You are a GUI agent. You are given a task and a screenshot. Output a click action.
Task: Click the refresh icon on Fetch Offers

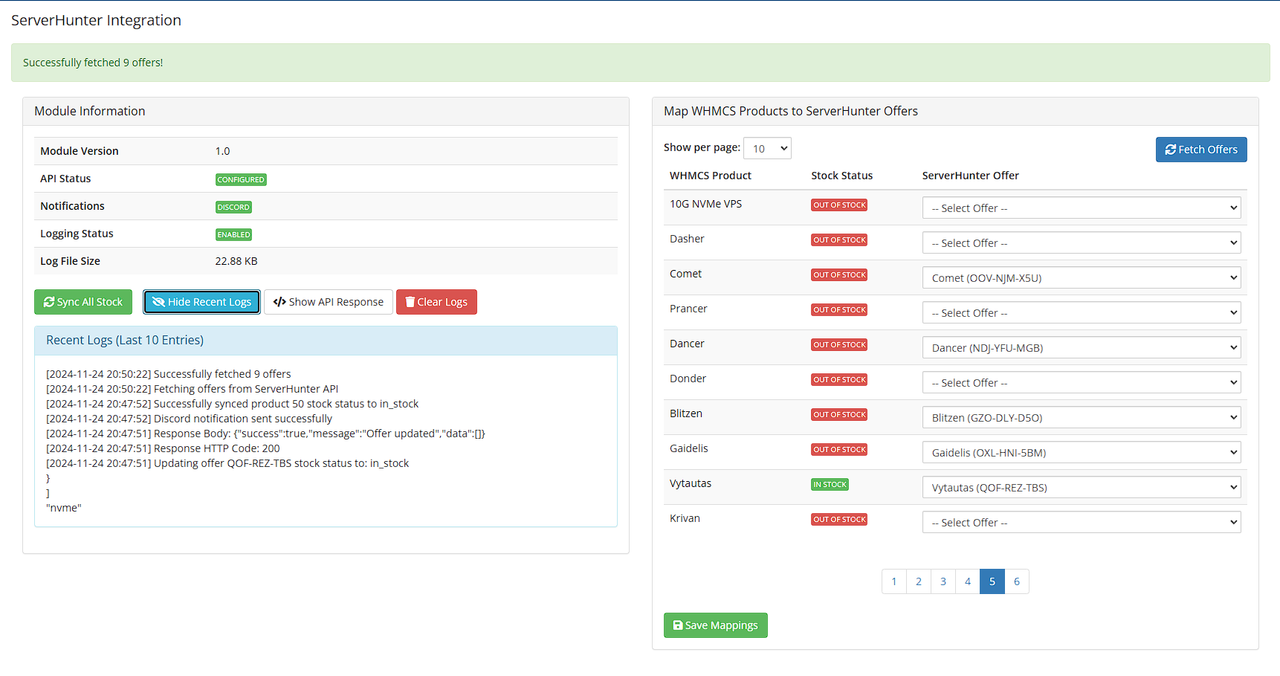(1170, 149)
